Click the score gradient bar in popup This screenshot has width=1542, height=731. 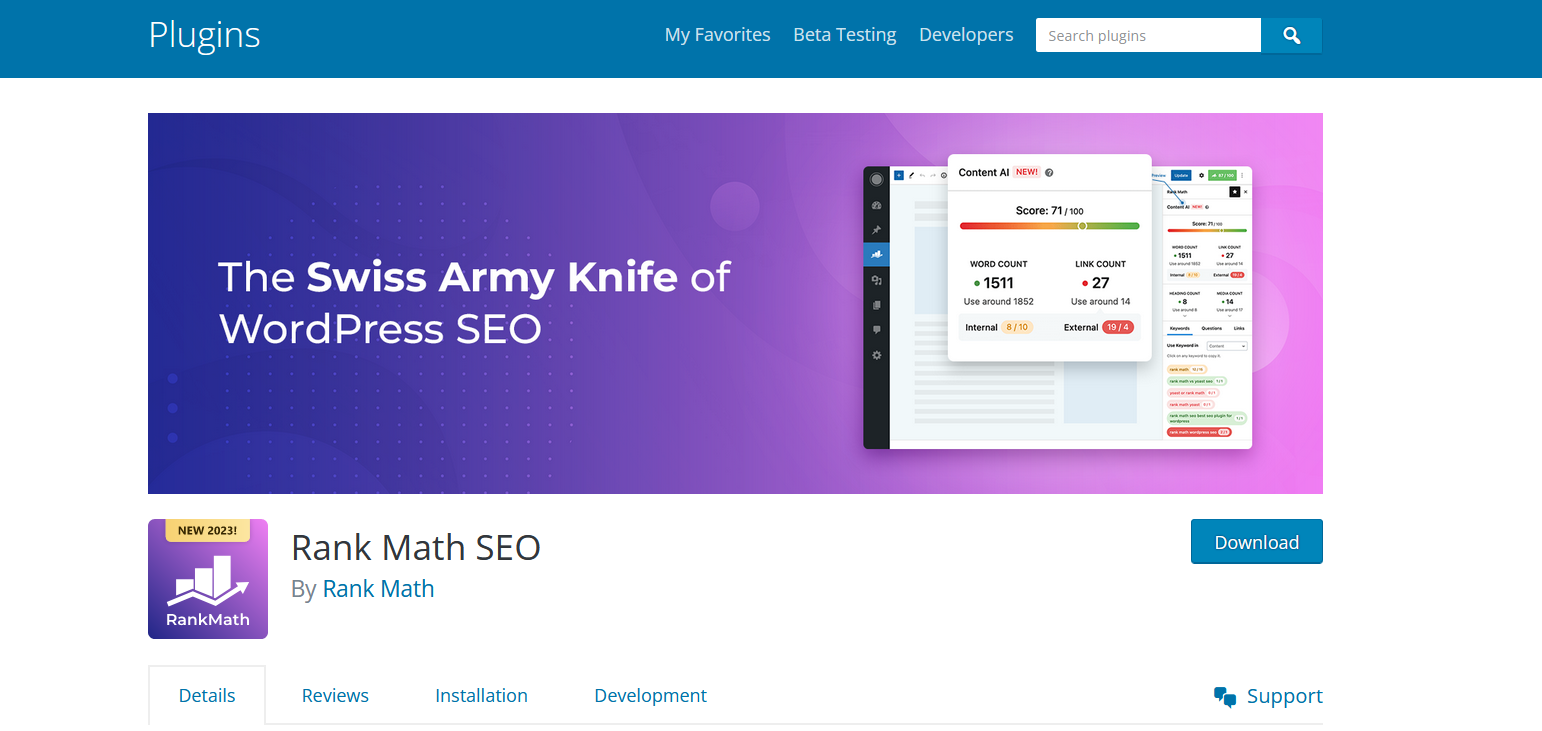[x=1049, y=226]
